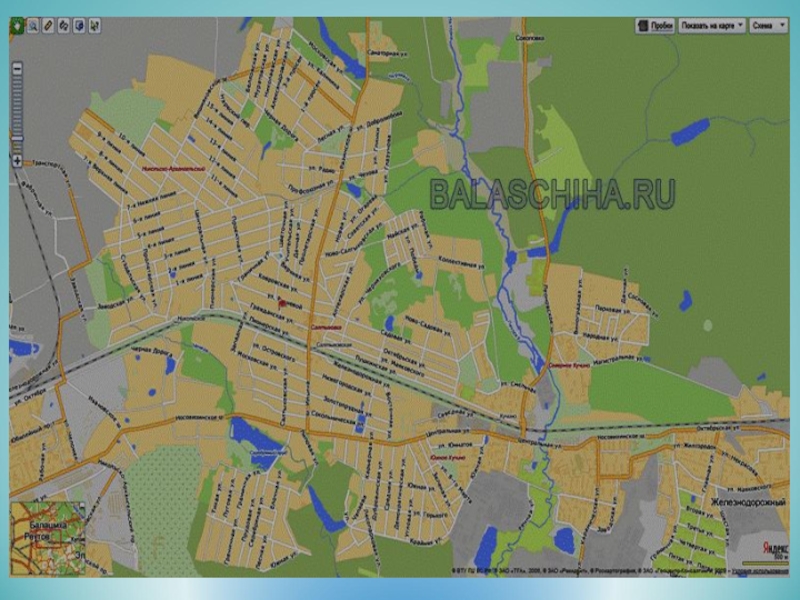Click the red marker on map
800x600 pixels.
click(282, 304)
